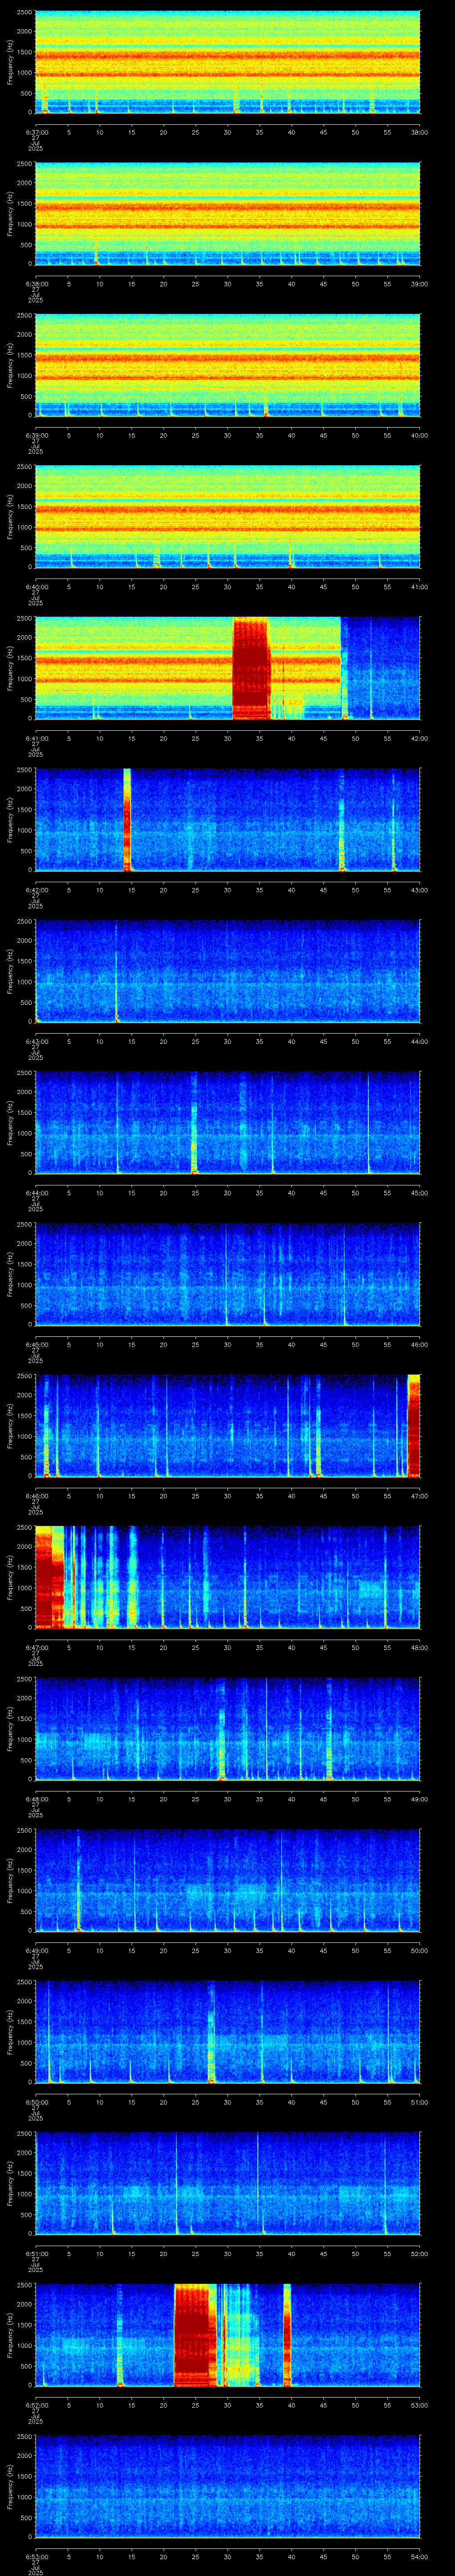Viewport: 455px width, 2576px height.
Task: Open the 6:40 spectrogram panel
Action: pyautogui.click(x=227, y=517)
